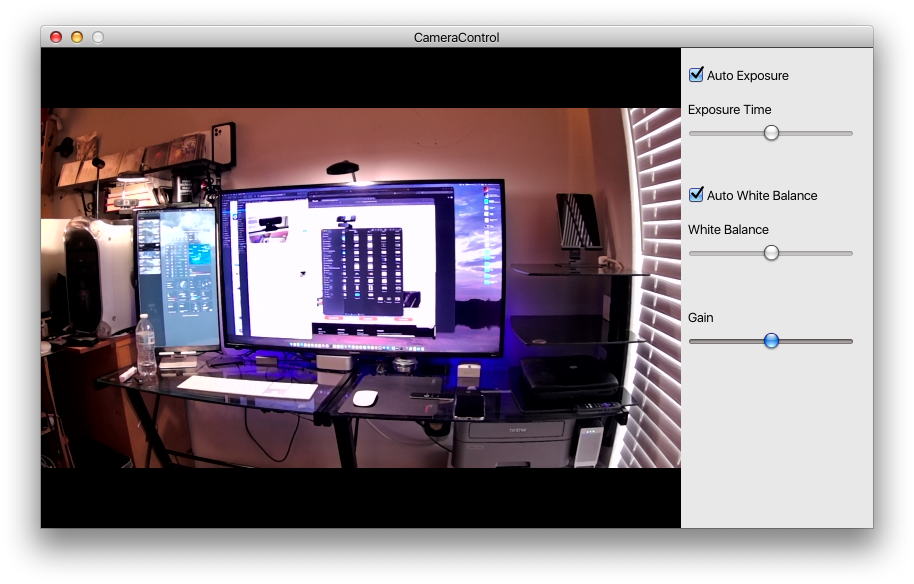Close the CameraControl window with red button
Image resolution: width=914 pixels, height=584 pixels.
[56, 37]
